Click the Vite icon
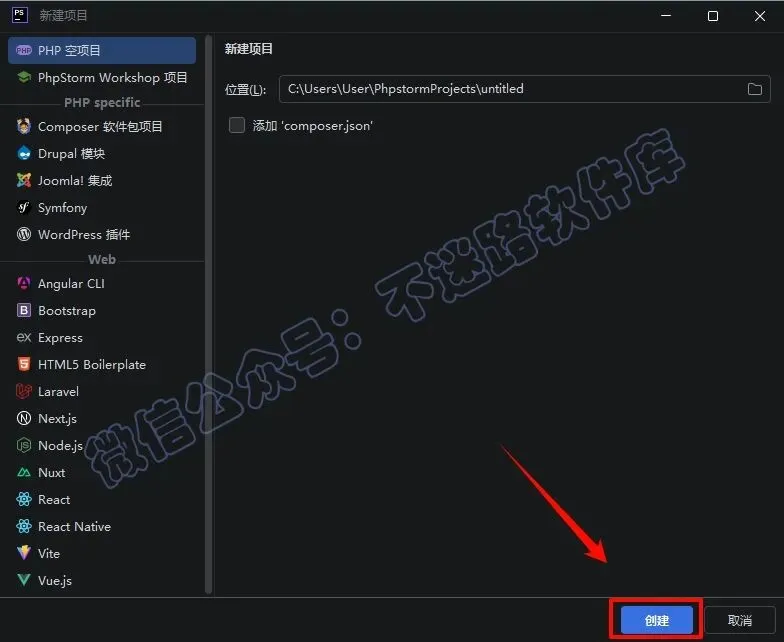Viewport: 784px width, 642px height. coord(24,553)
